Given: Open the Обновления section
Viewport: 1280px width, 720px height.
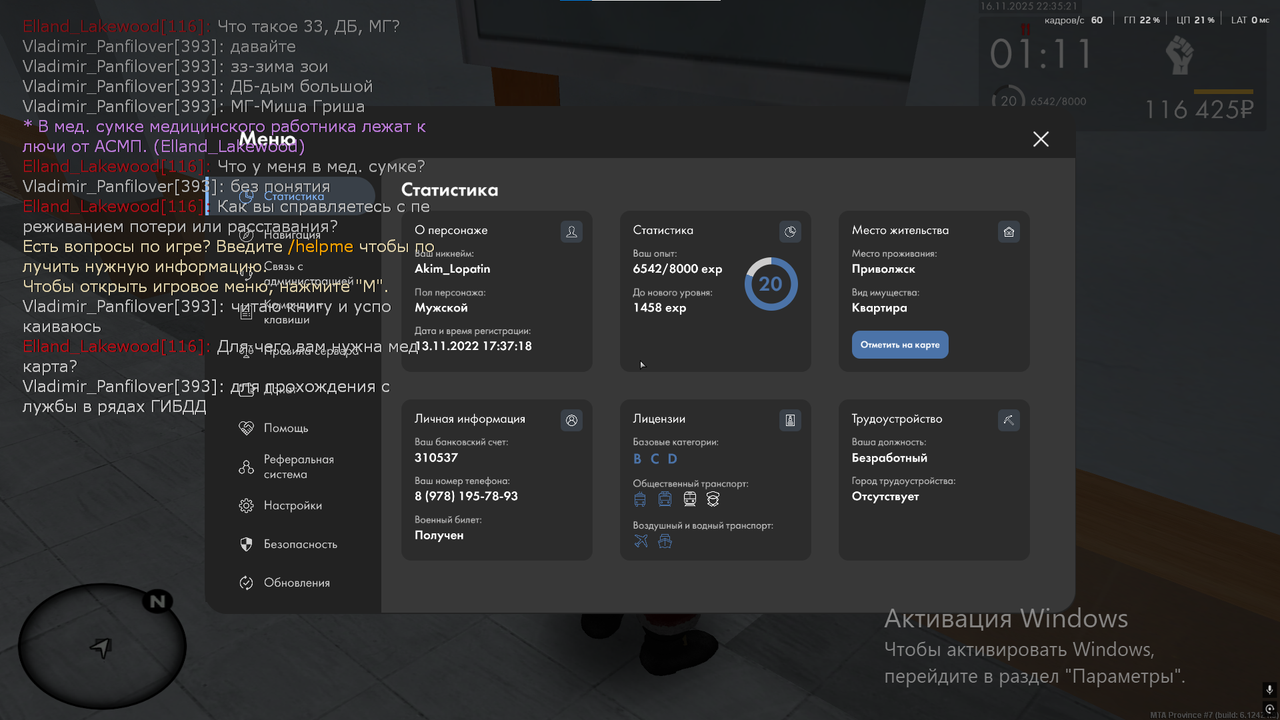Looking at the screenshot, I should tap(296, 583).
